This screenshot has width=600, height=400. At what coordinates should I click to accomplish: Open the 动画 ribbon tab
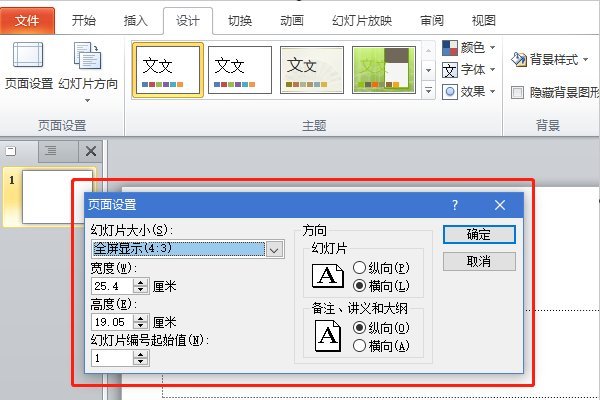[292, 20]
